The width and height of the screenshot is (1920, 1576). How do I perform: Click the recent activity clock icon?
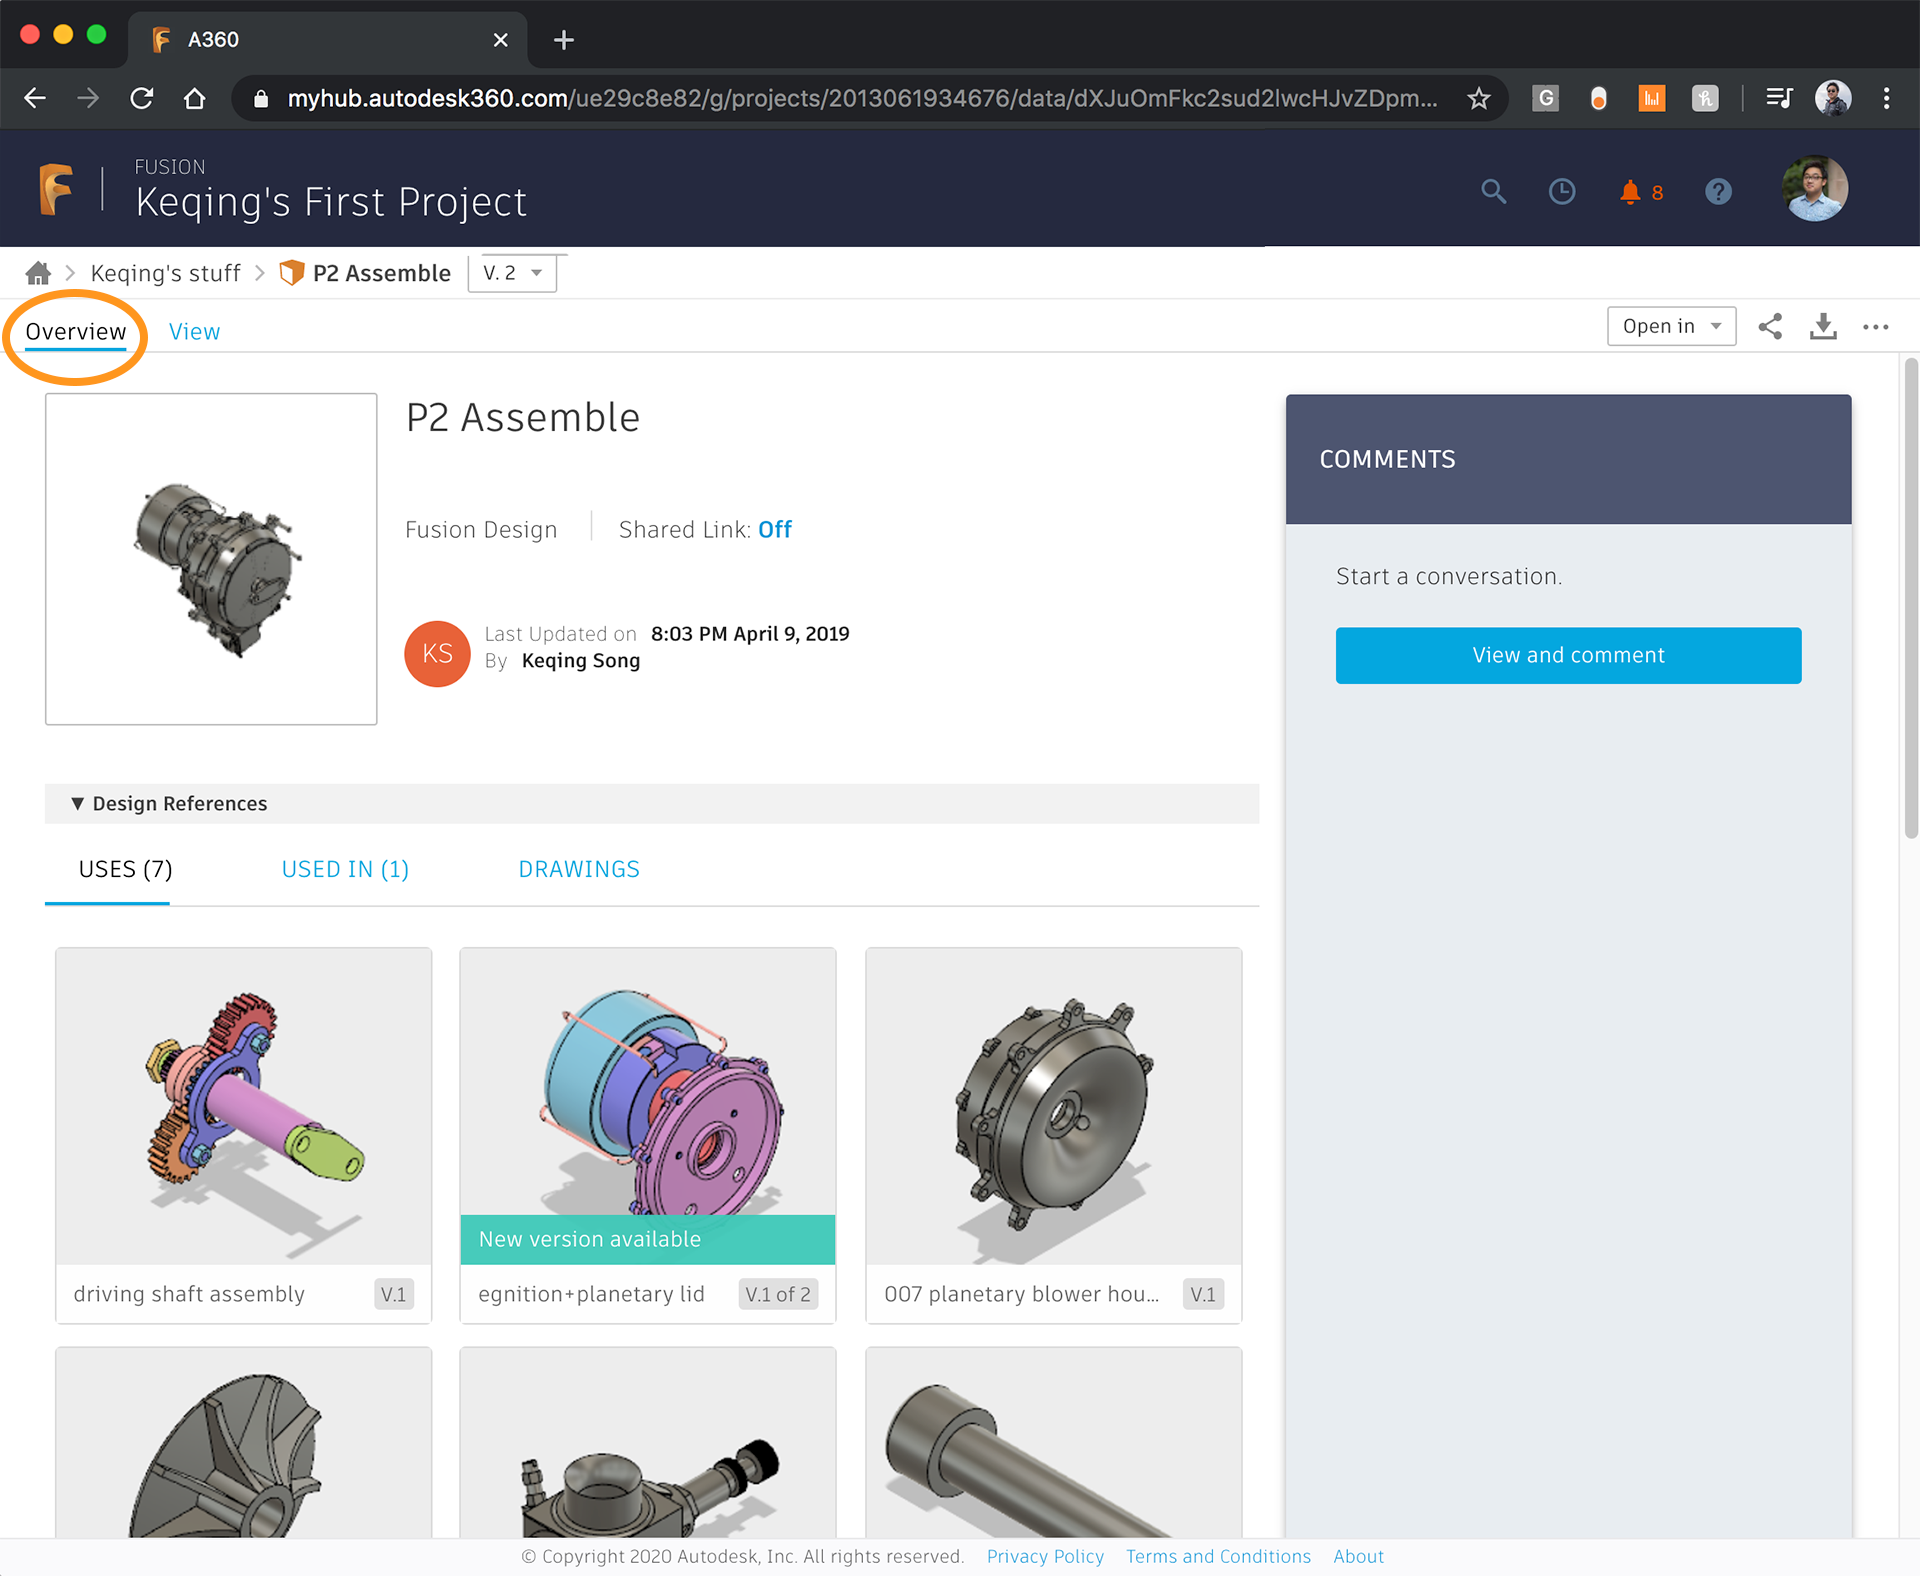pos(1561,190)
